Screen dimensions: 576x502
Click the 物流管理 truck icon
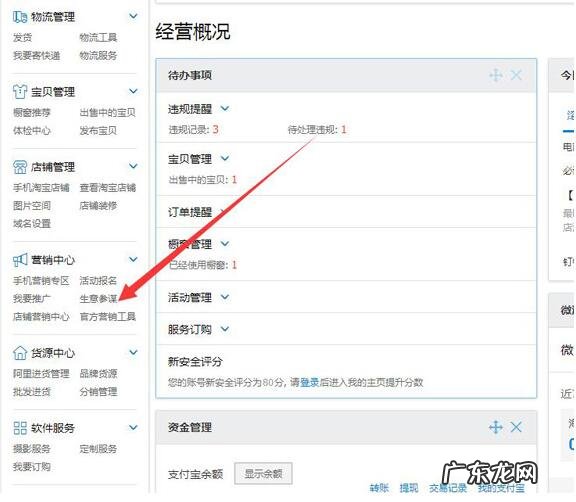(x=20, y=17)
